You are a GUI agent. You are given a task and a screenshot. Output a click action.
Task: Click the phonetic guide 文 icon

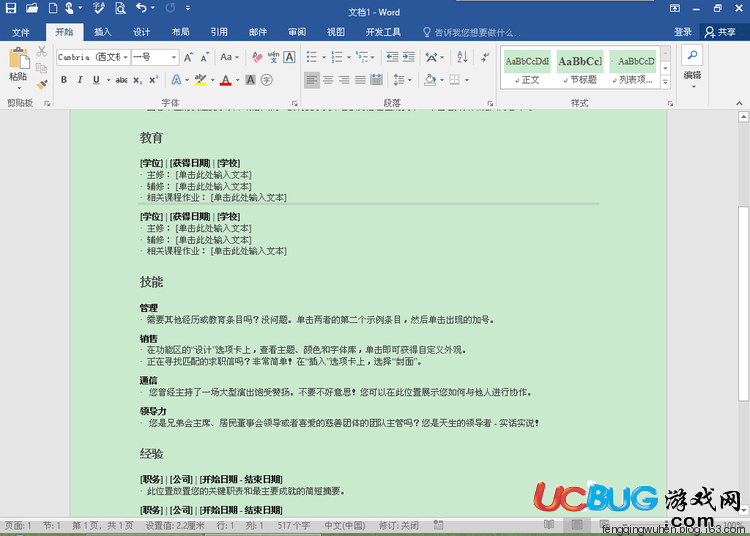click(273, 57)
